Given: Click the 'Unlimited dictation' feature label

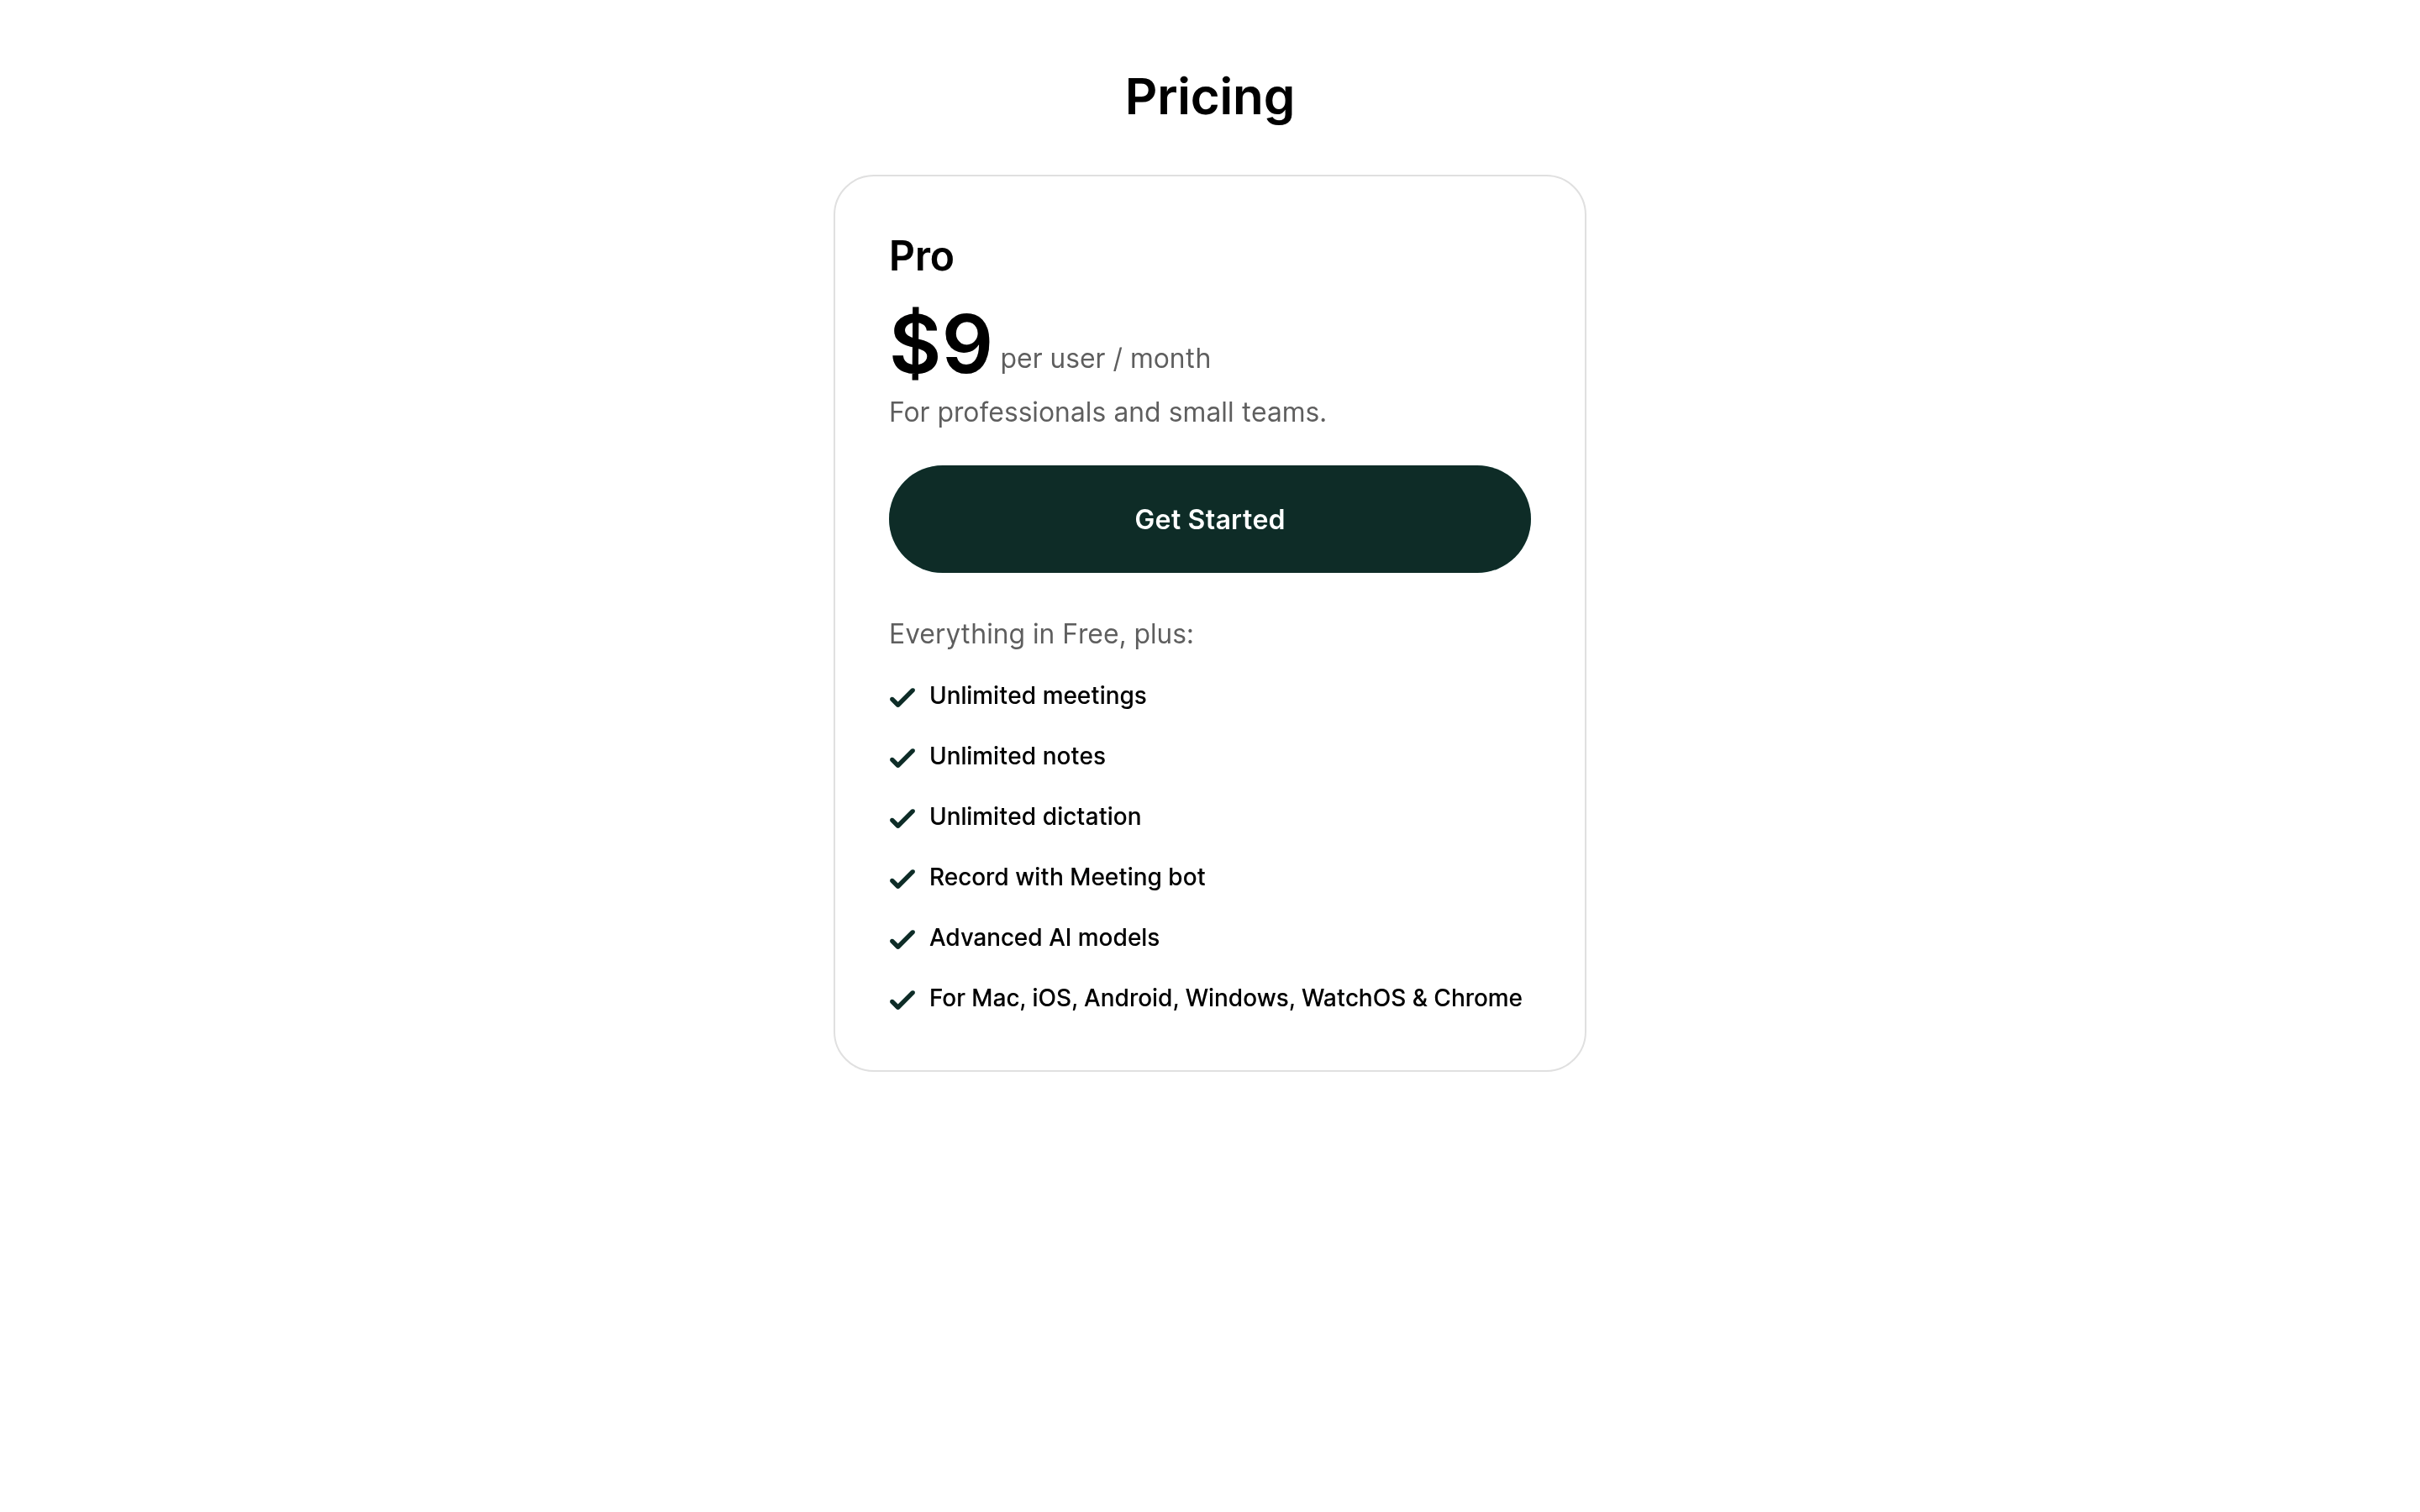Looking at the screenshot, I should click(1035, 817).
